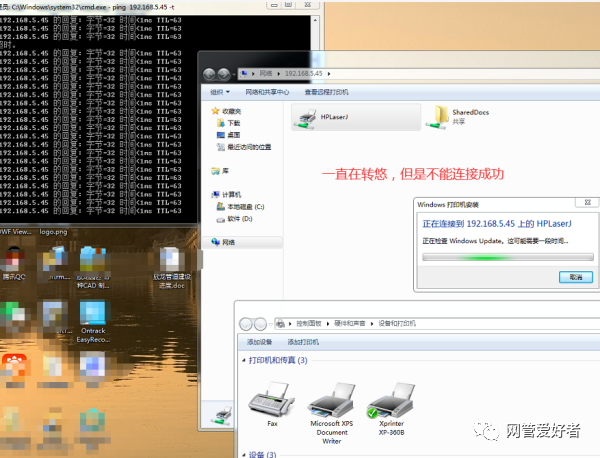600x458 pixels.
Task: Click 查看远程打印机 toolbar button
Action: 326,92
